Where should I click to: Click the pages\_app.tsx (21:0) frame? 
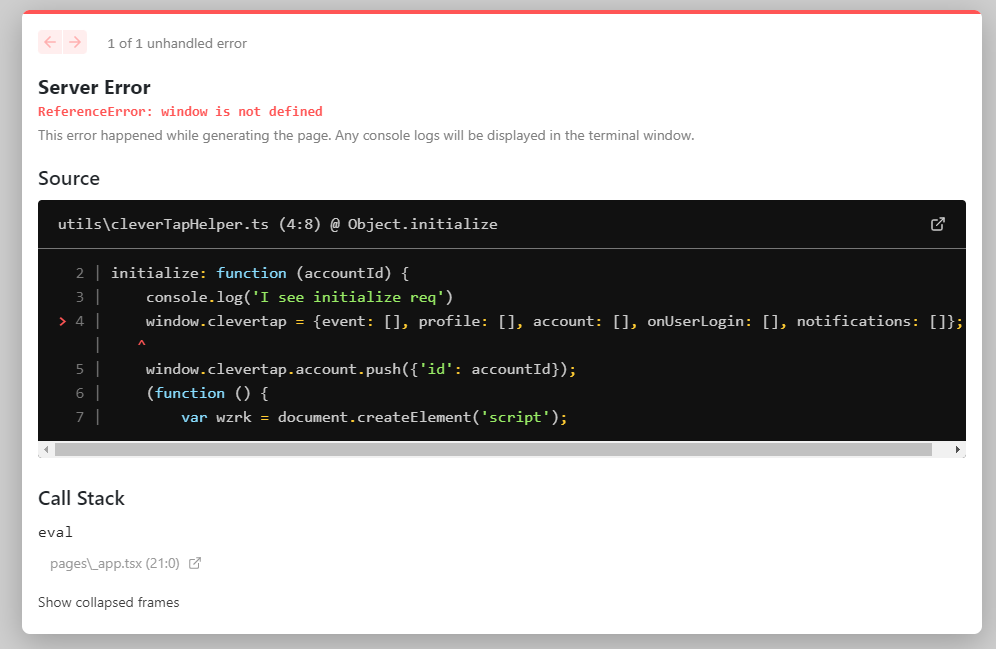pos(115,563)
